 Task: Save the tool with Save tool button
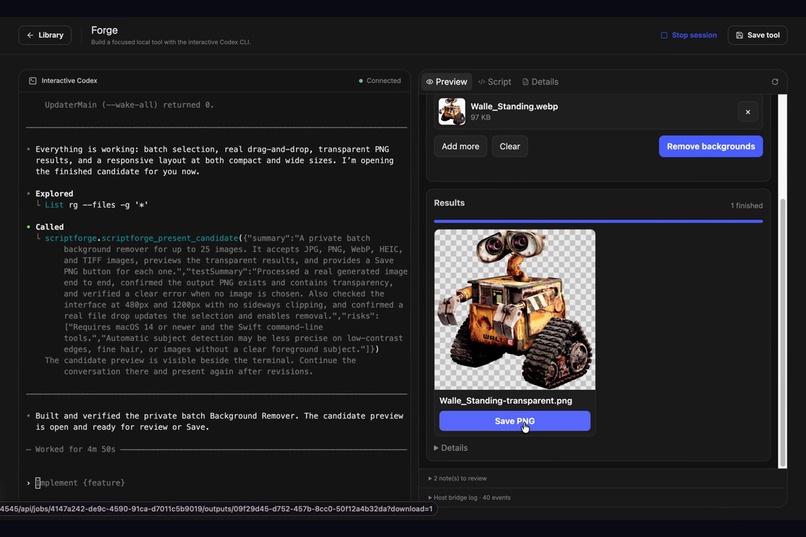point(758,35)
